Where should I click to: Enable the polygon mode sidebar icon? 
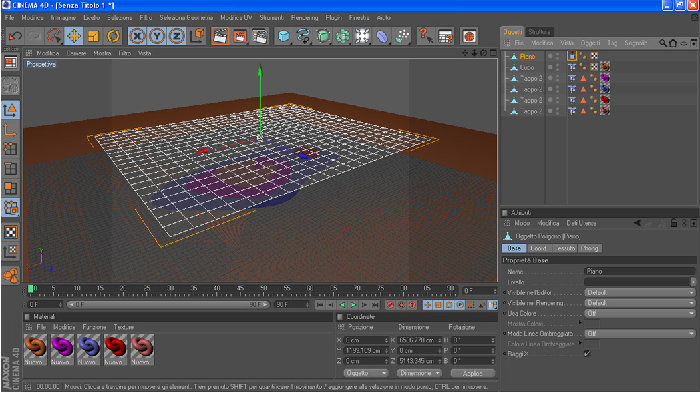[10, 188]
